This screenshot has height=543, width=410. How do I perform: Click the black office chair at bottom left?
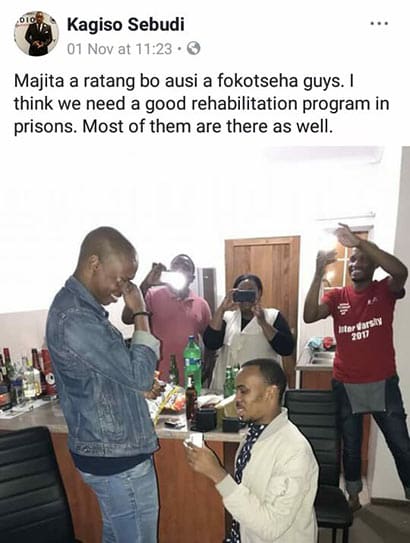click(32, 485)
